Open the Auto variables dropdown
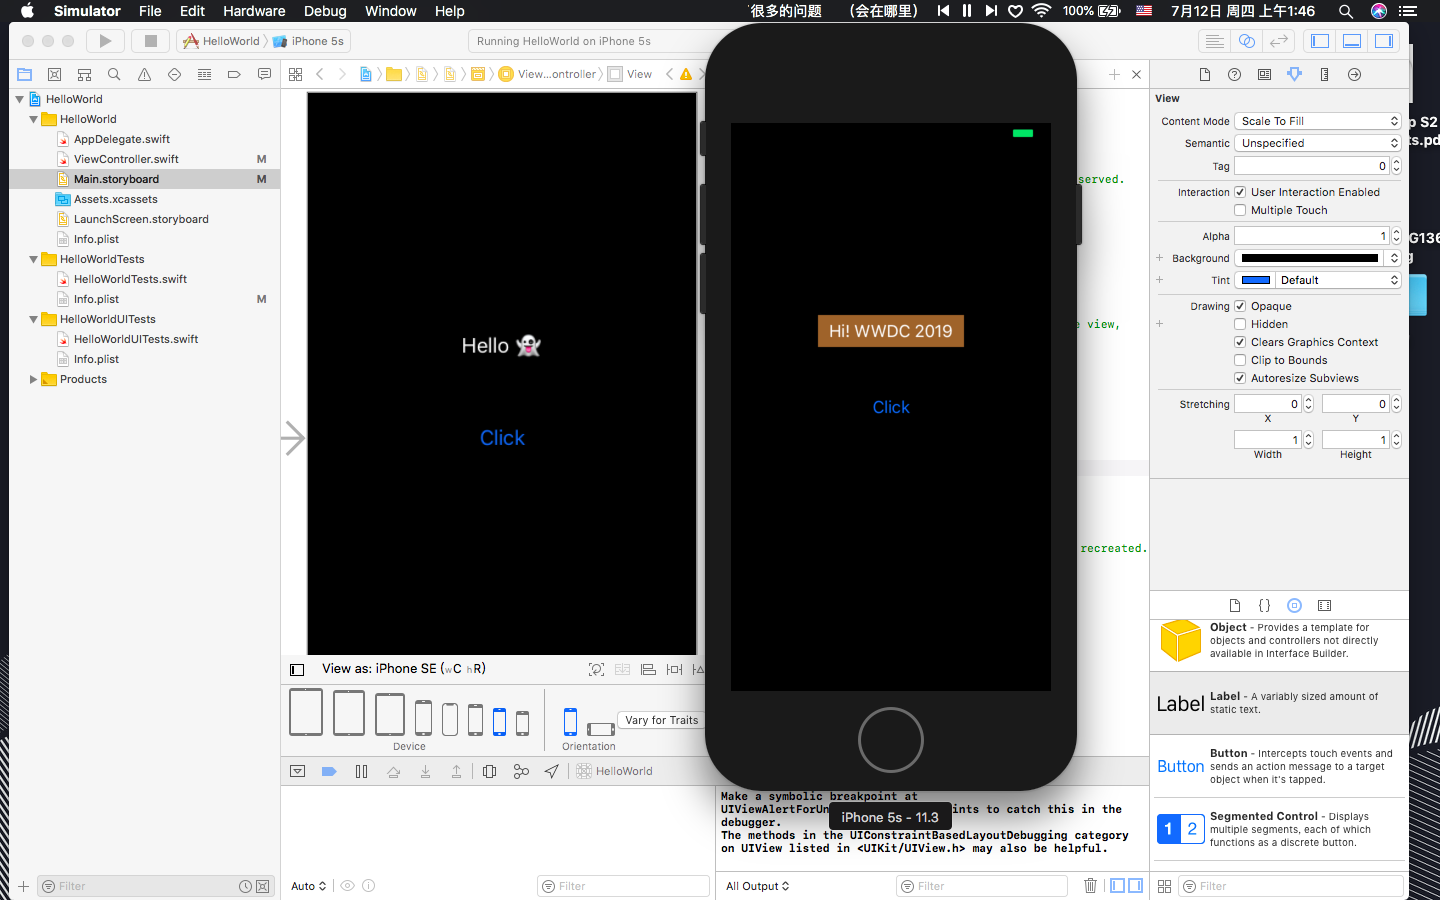 coord(308,886)
